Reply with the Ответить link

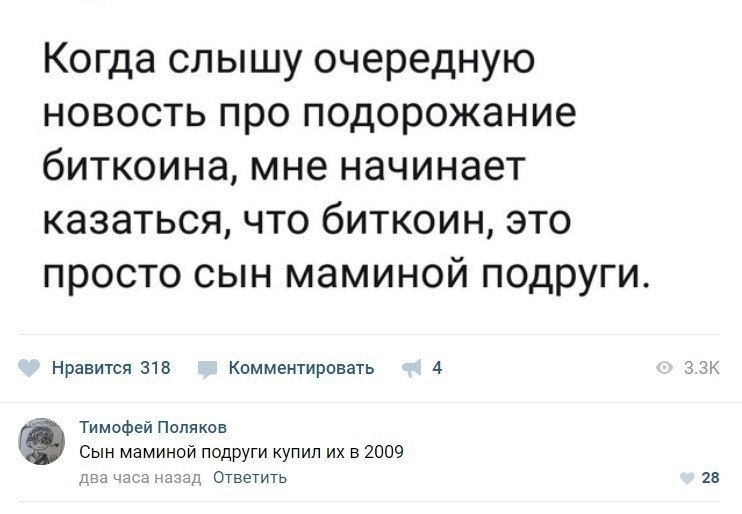point(250,477)
